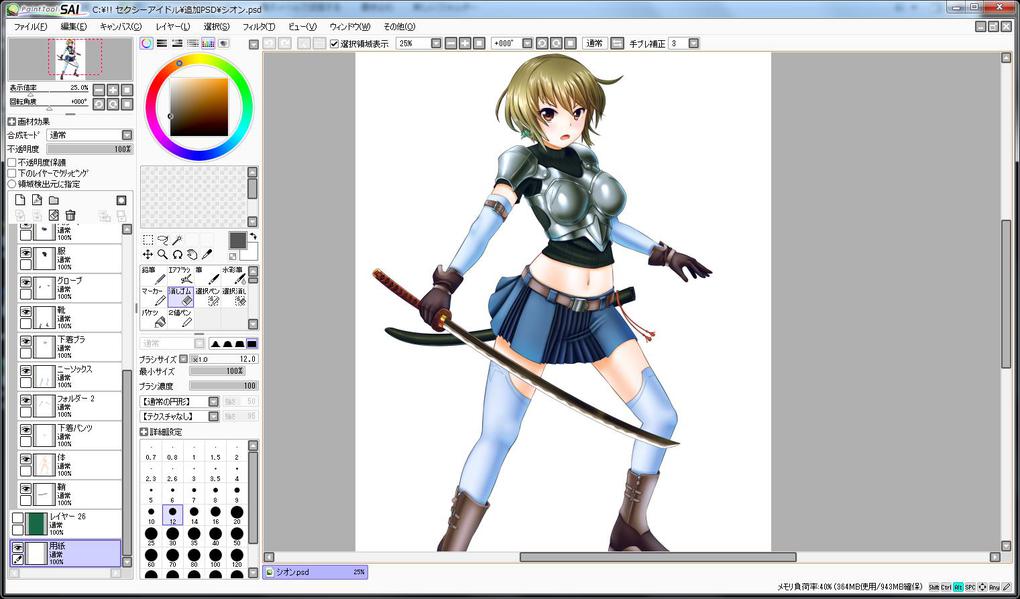This screenshot has height=599, width=1020.
Task: Select the hand pan tool
Action: [192, 254]
